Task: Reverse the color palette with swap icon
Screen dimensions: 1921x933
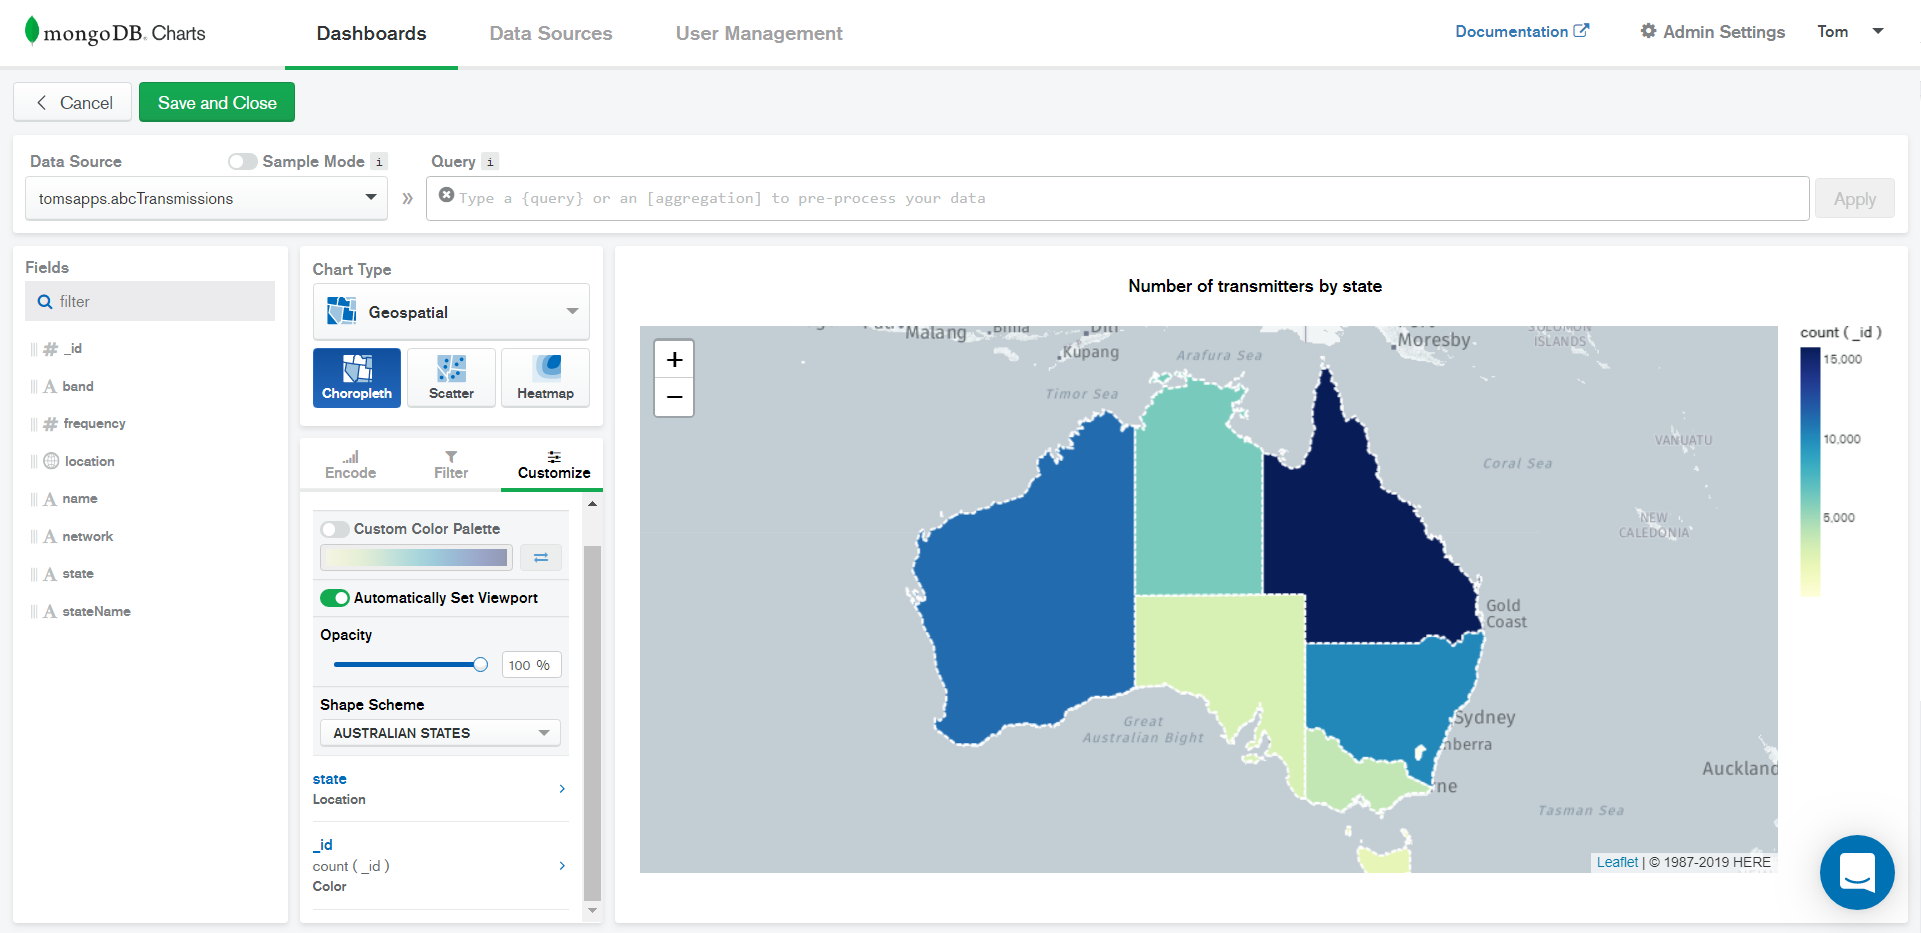Action: pyautogui.click(x=541, y=557)
